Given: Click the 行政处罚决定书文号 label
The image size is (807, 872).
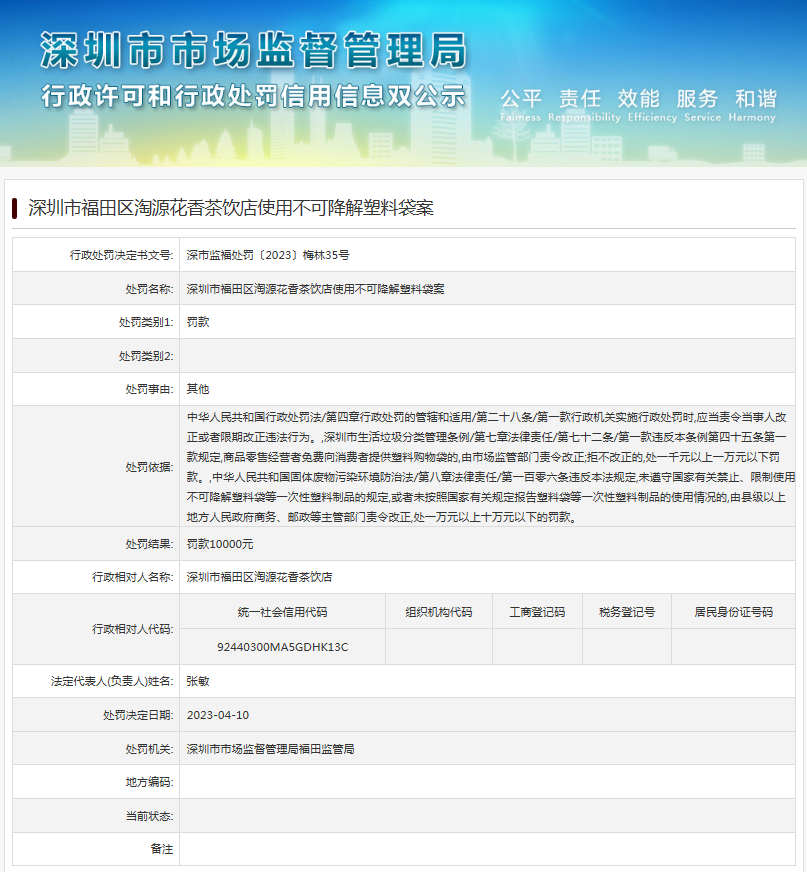Looking at the screenshot, I should (121, 255).
